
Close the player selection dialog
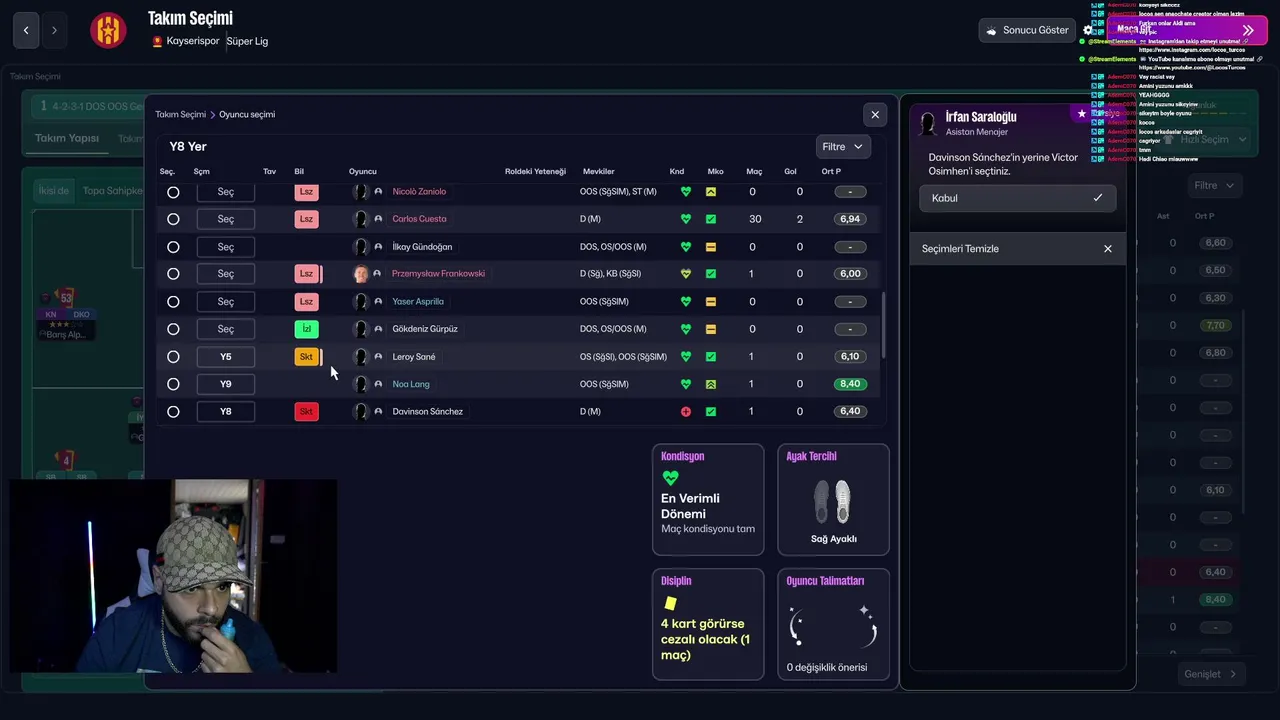(x=875, y=115)
